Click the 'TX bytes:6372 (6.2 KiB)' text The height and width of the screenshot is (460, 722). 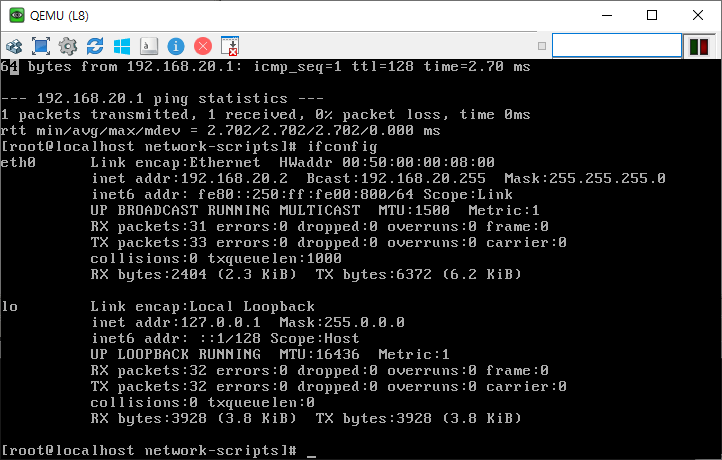click(x=419, y=274)
